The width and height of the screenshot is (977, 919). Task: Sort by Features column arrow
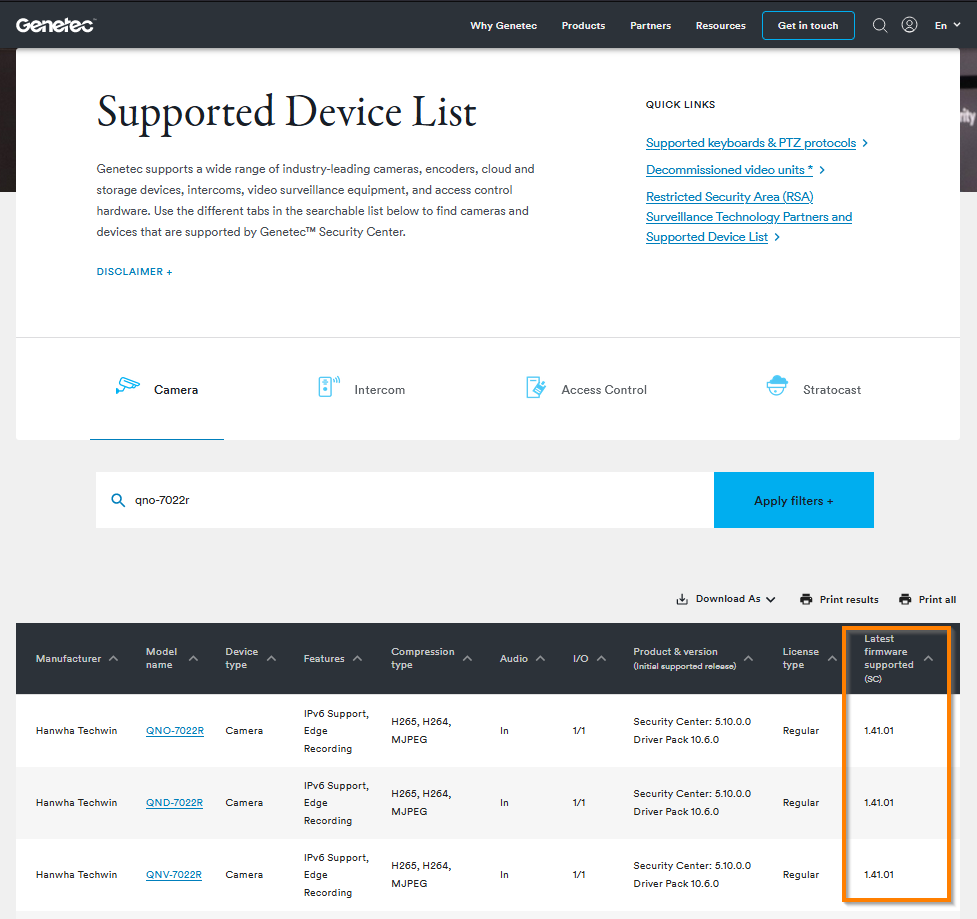coord(357,658)
